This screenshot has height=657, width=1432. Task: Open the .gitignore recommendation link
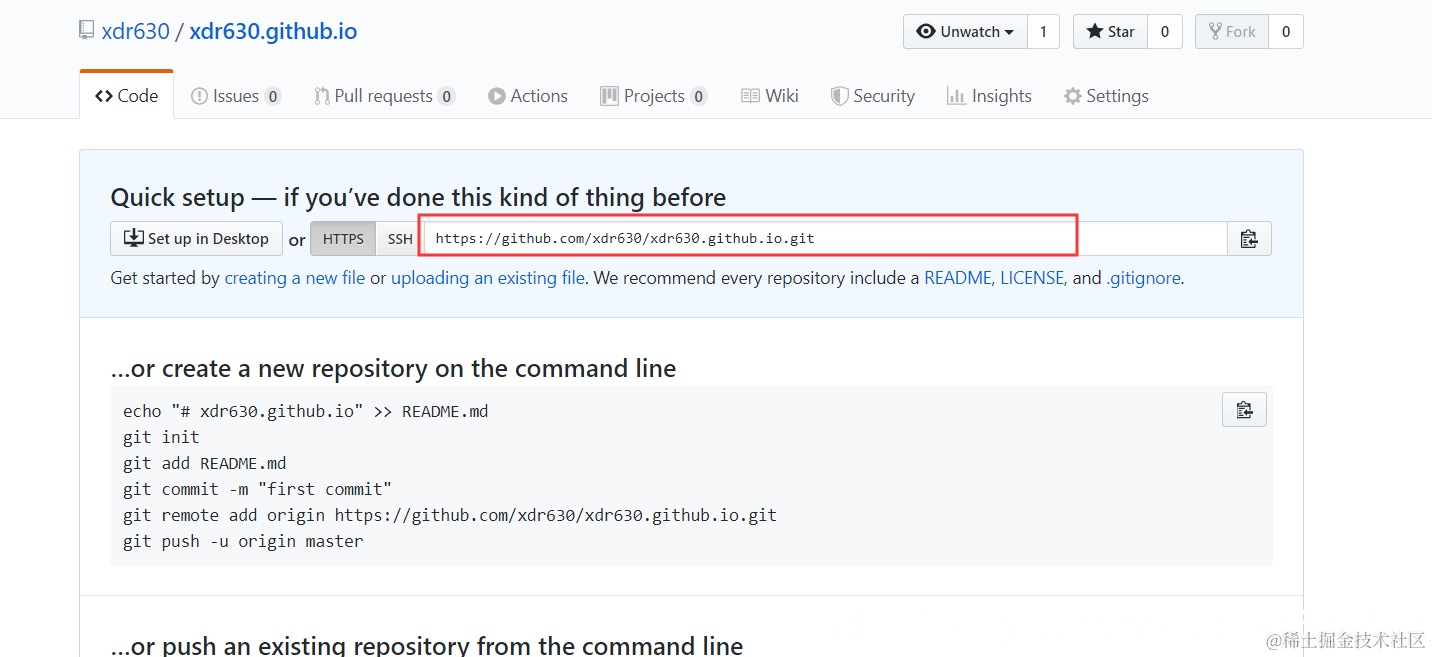click(1143, 278)
